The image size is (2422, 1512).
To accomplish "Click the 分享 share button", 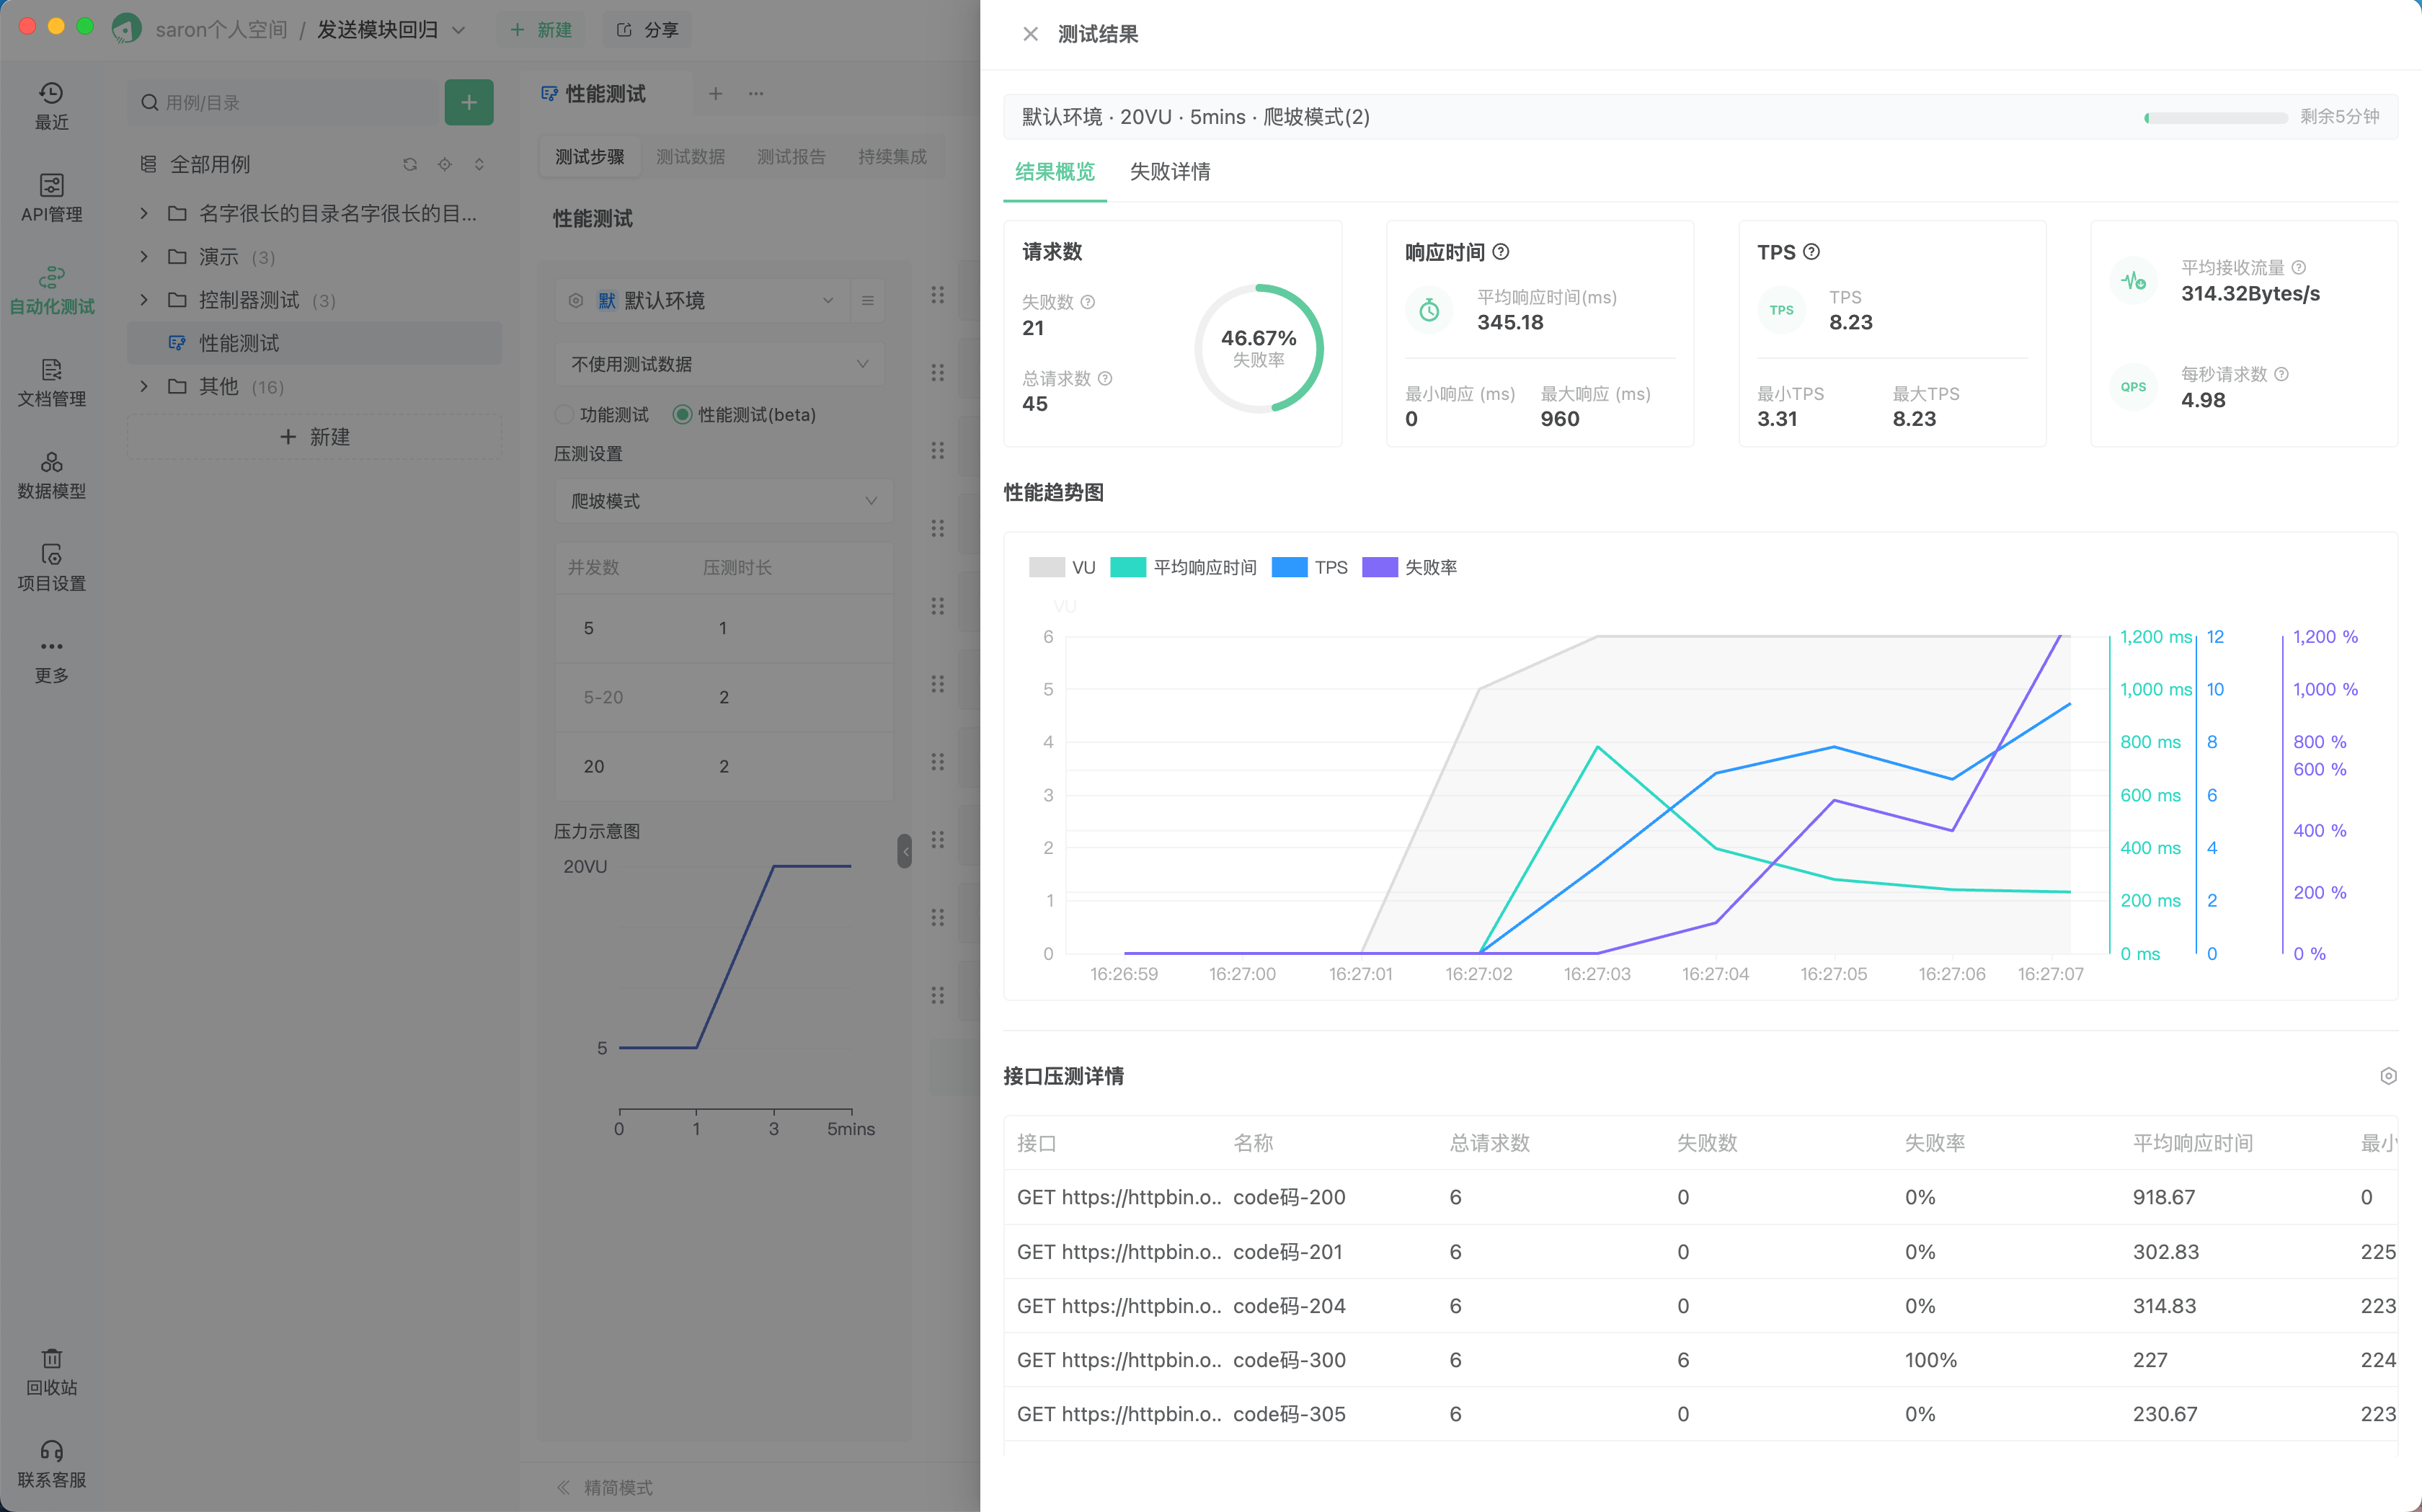I will [647, 29].
